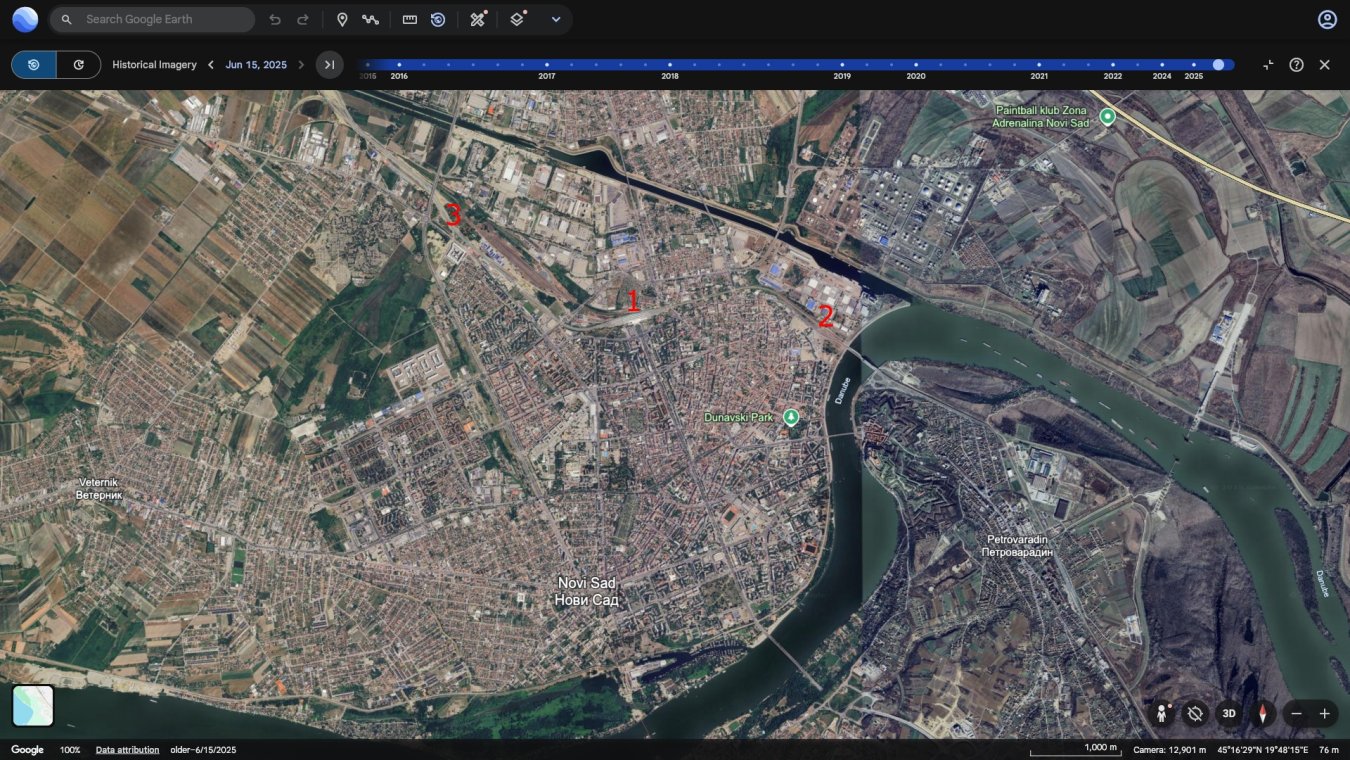Screen dimensions: 1350x760
Task: Jump to the latest imagery date
Action: point(329,65)
